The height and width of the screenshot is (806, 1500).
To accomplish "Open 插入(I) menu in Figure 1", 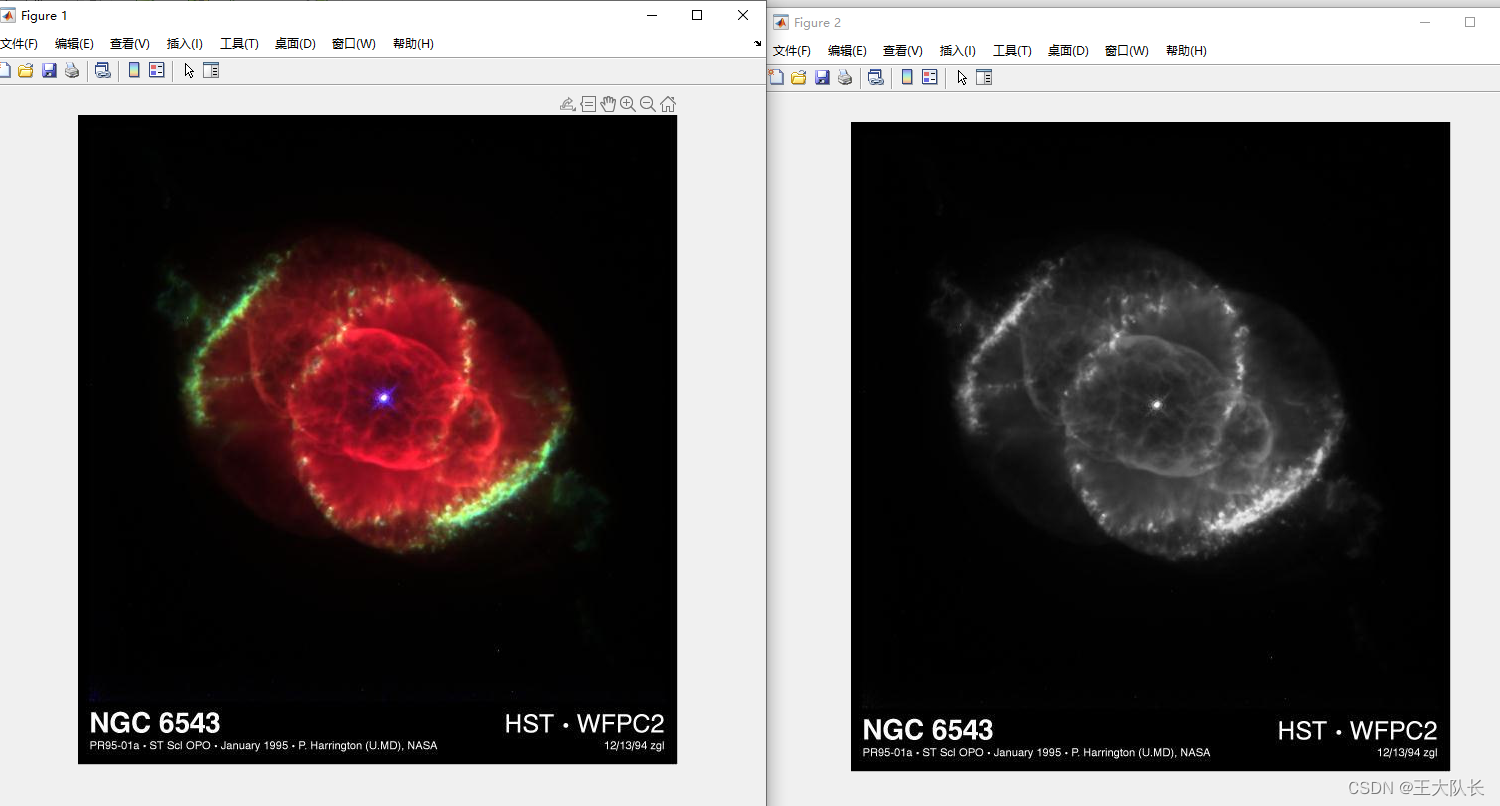I will point(185,44).
